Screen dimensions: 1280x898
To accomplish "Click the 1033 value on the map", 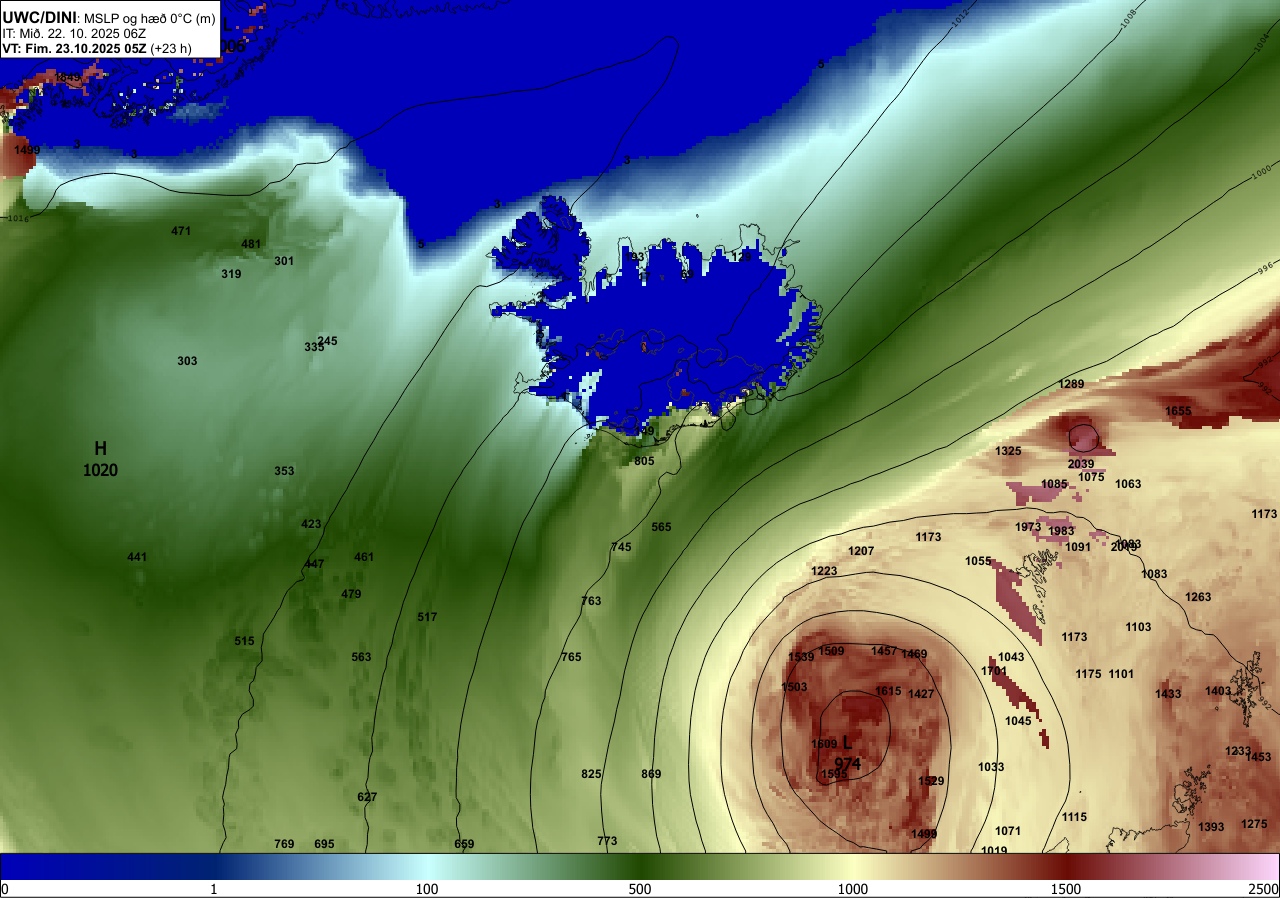I will [991, 767].
